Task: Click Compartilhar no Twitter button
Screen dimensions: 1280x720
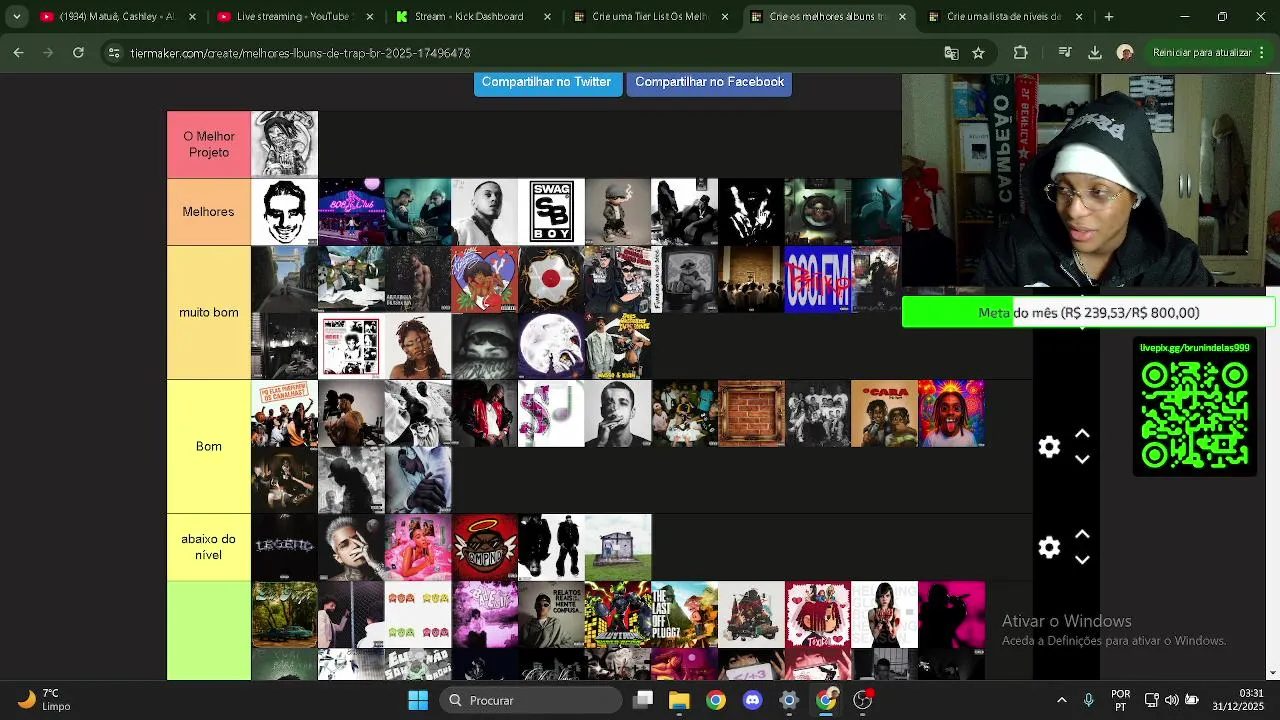Action: point(547,83)
